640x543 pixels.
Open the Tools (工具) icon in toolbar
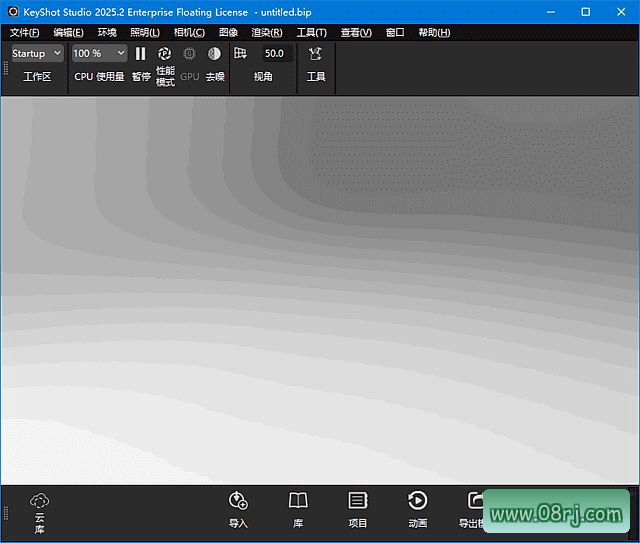pos(316,54)
